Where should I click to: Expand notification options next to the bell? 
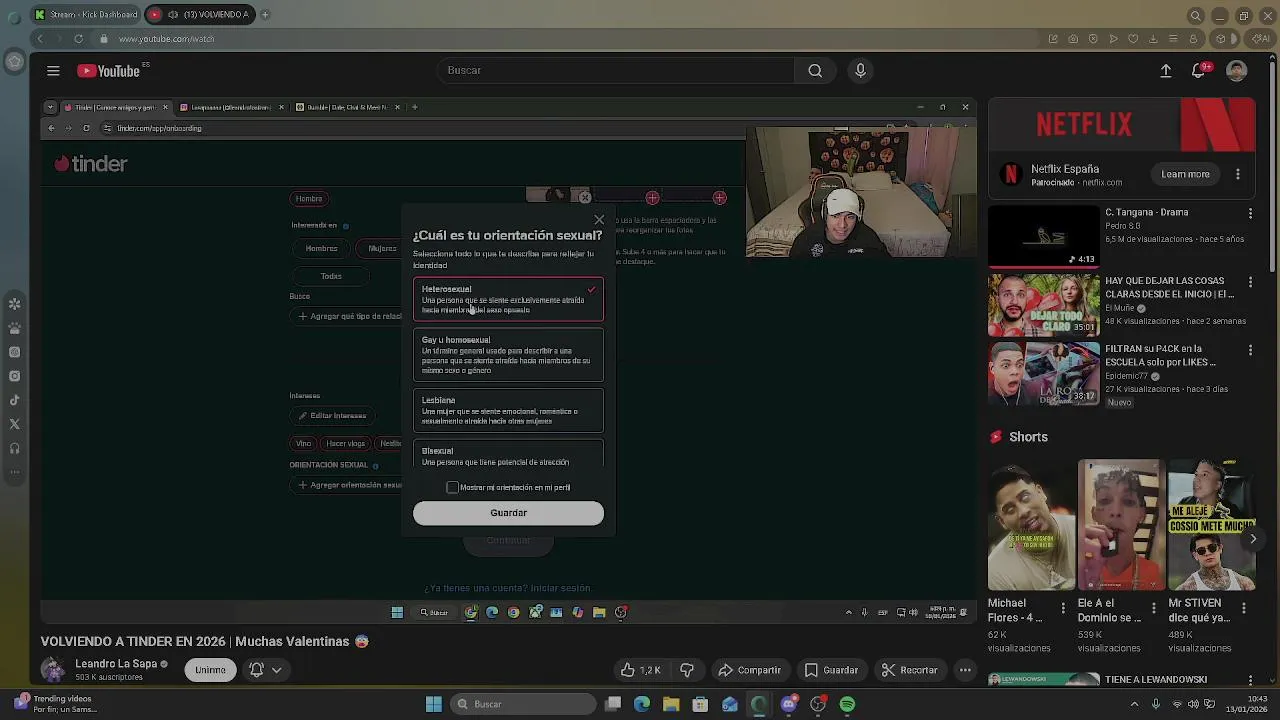[277, 670]
